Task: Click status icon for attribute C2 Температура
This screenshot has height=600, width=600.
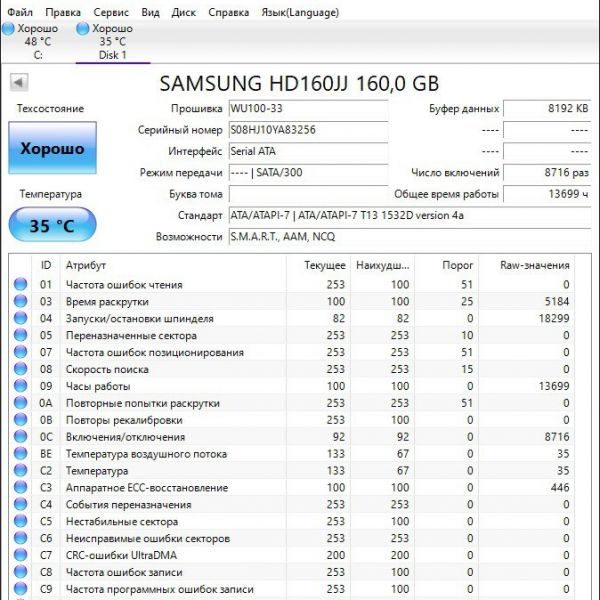Action: pyautogui.click(x=20, y=470)
